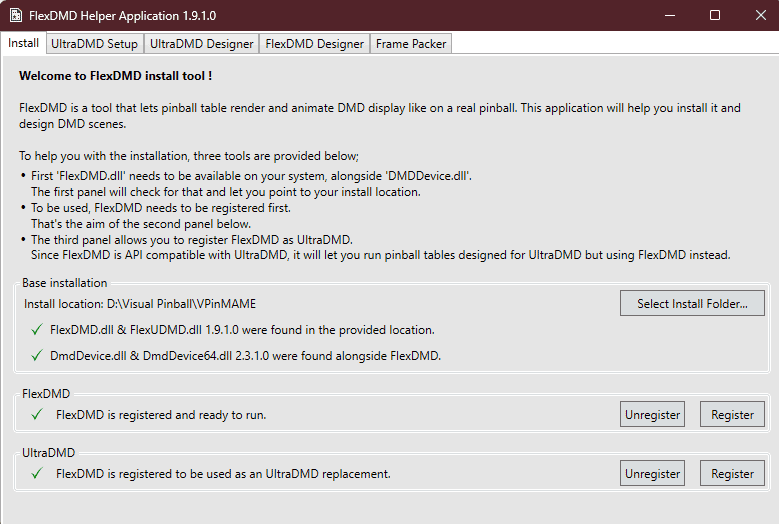Register FlexDMD as UltraDMD replacement
The image size is (779, 524).
click(x=732, y=473)
